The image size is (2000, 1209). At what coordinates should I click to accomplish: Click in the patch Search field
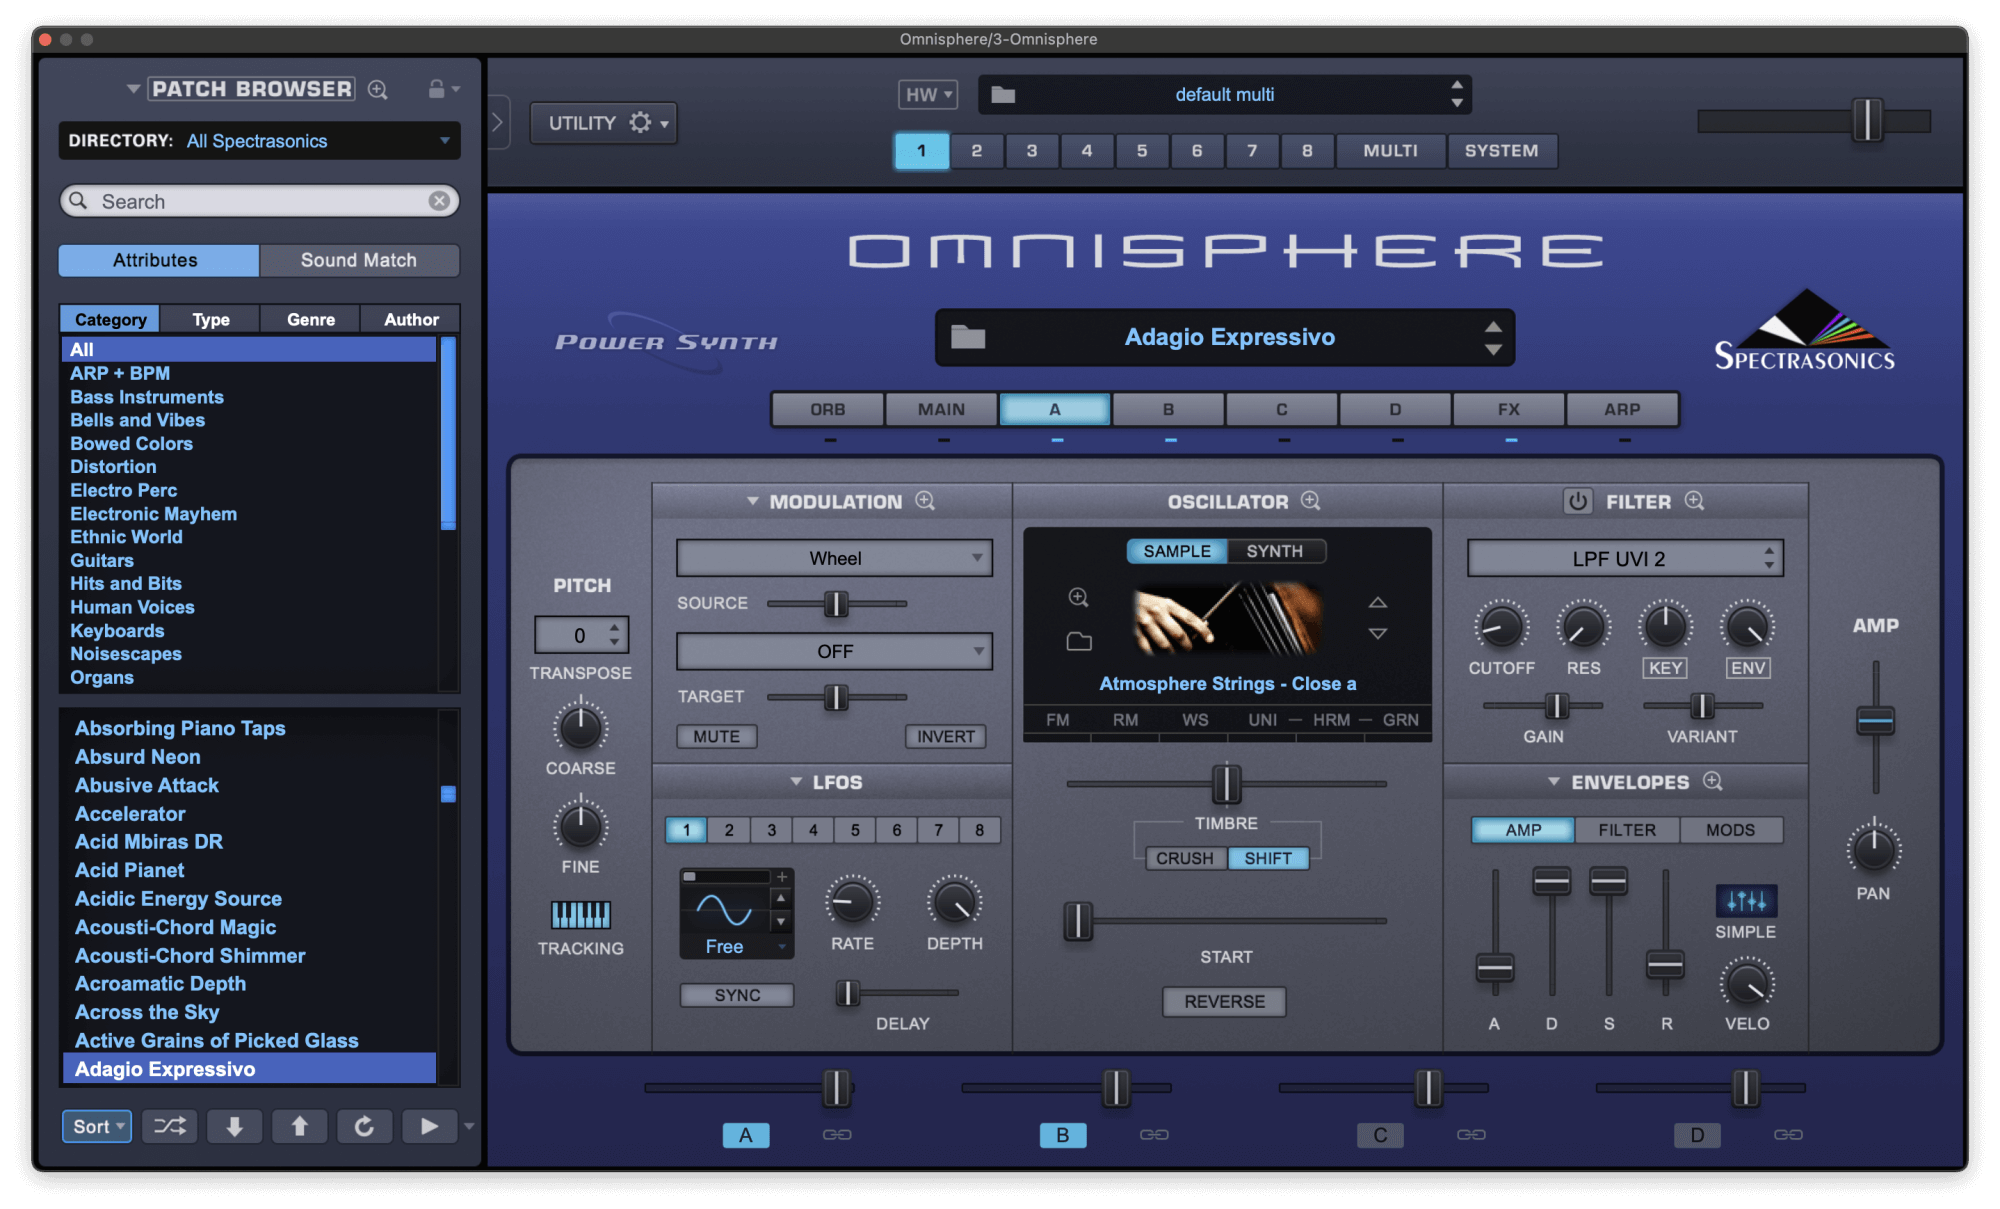pos(260,201)
